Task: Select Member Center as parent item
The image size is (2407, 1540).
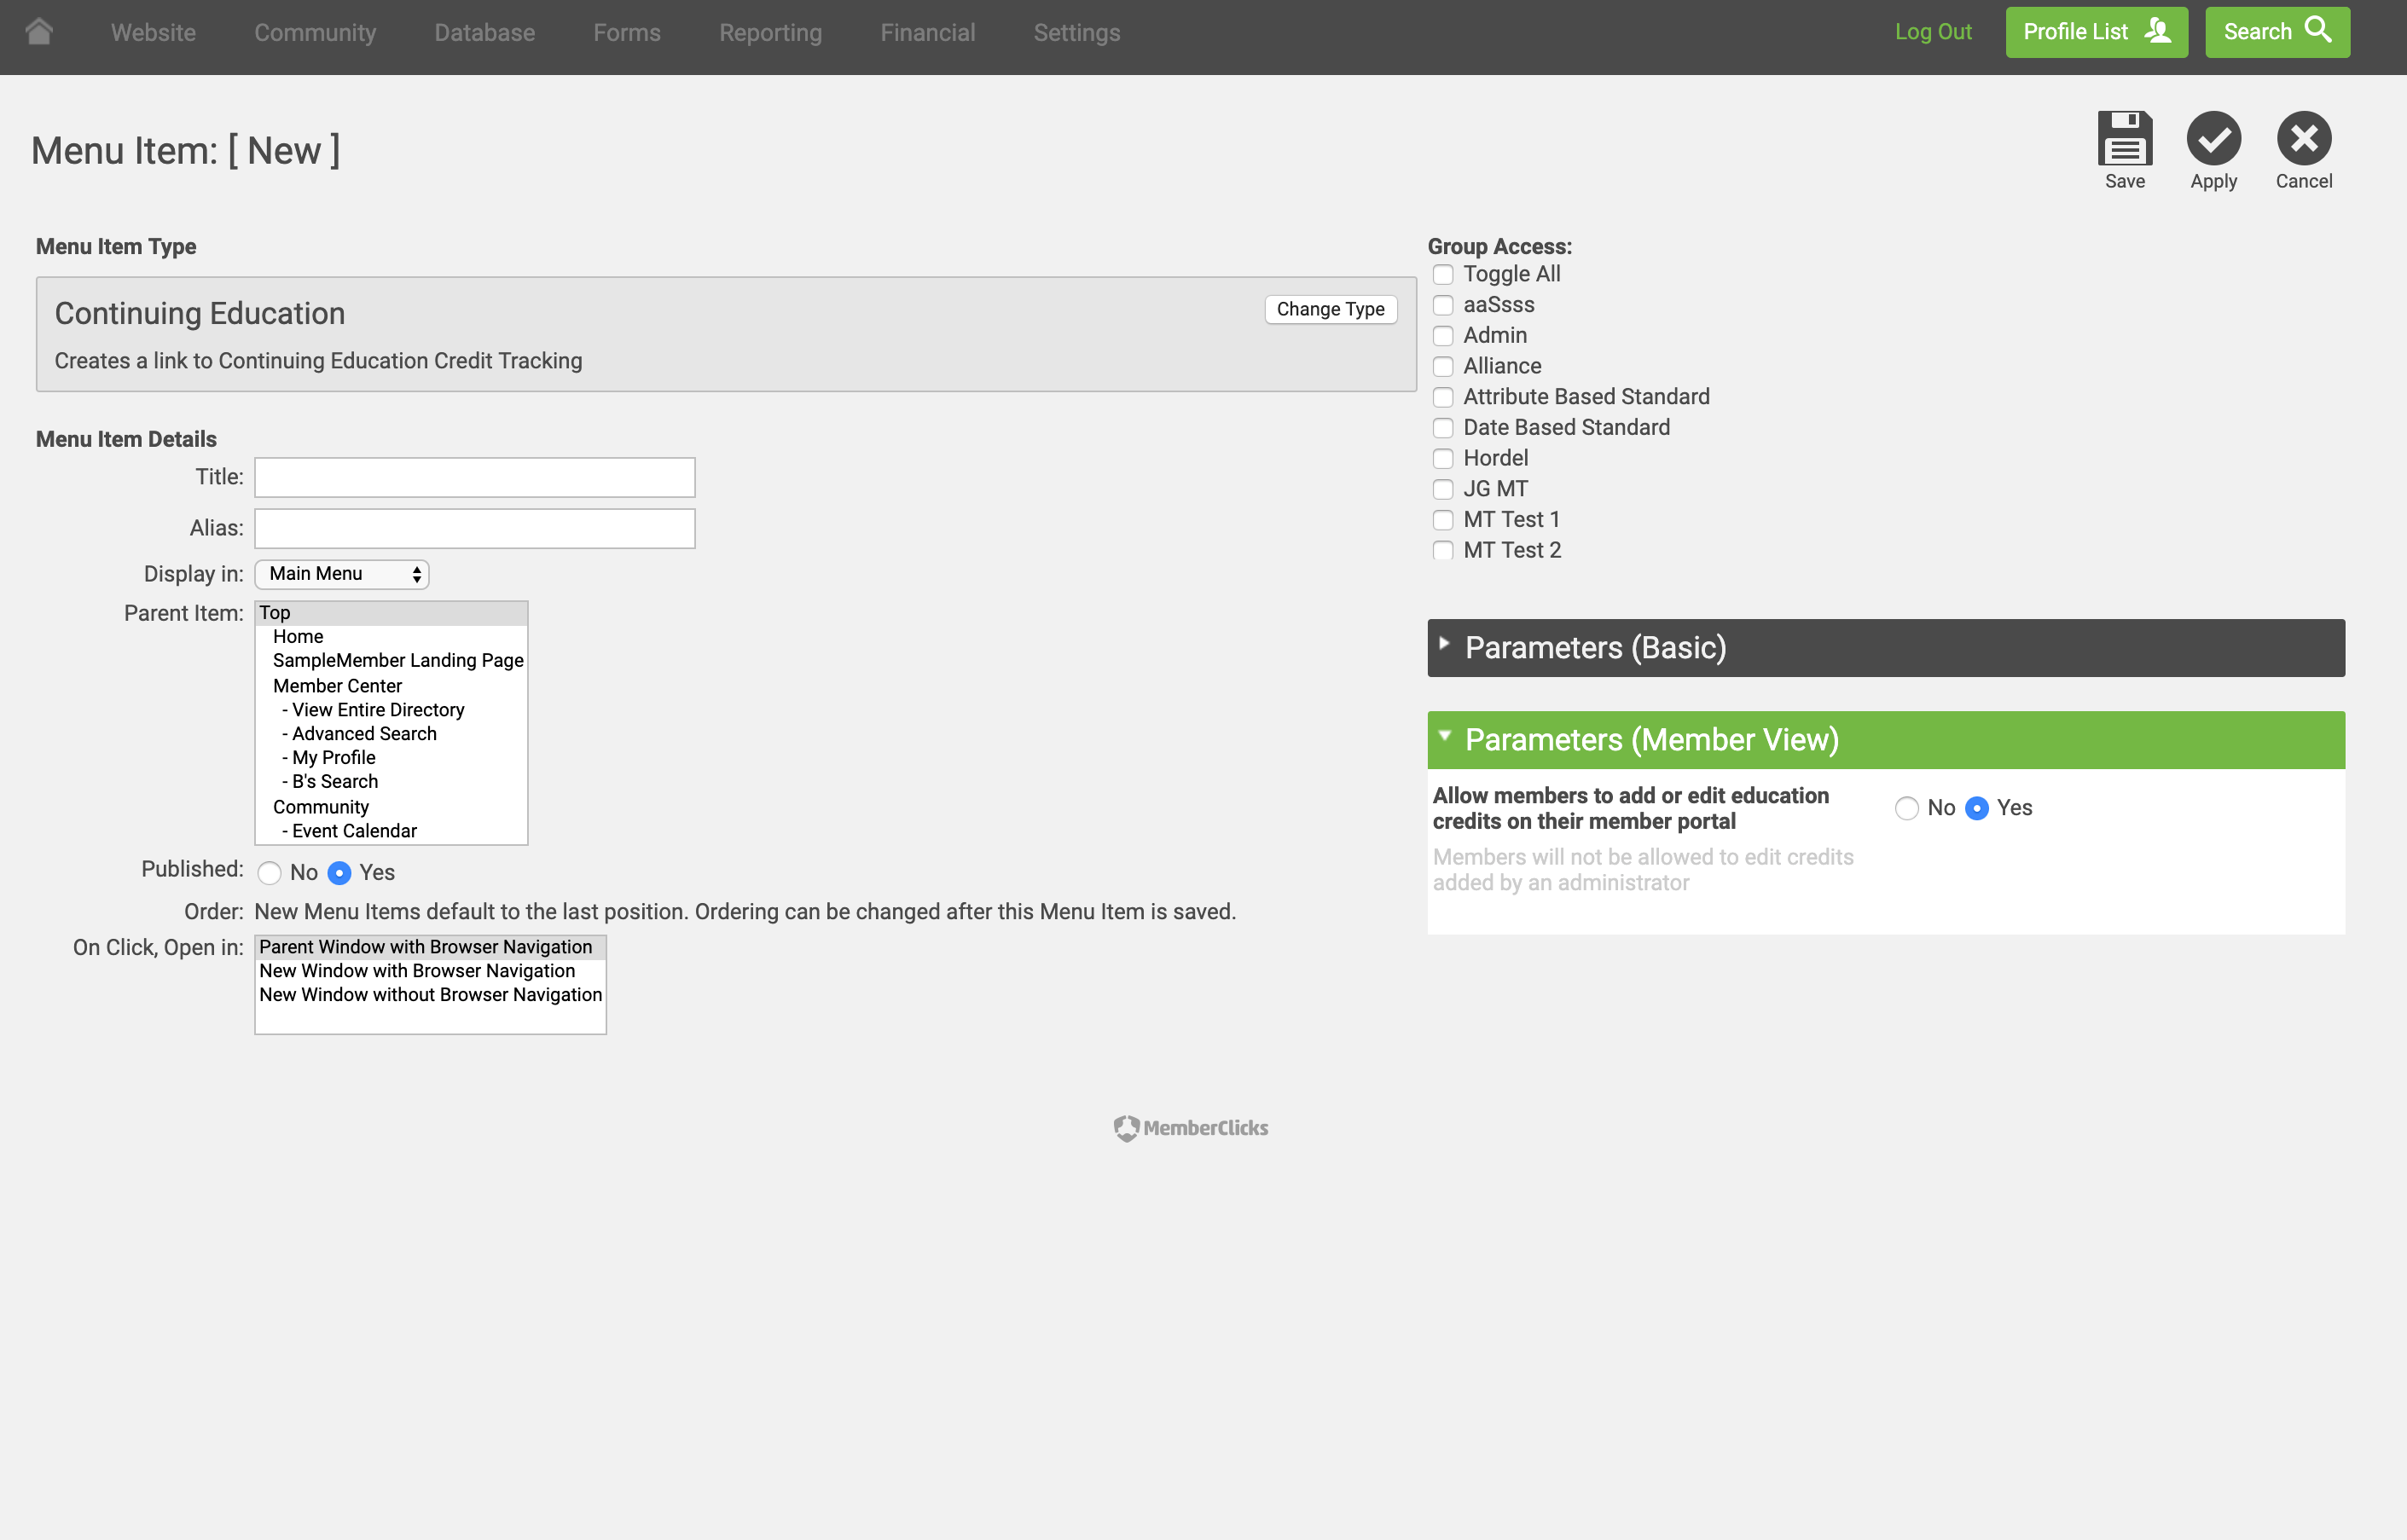Action: pos(337,686)
